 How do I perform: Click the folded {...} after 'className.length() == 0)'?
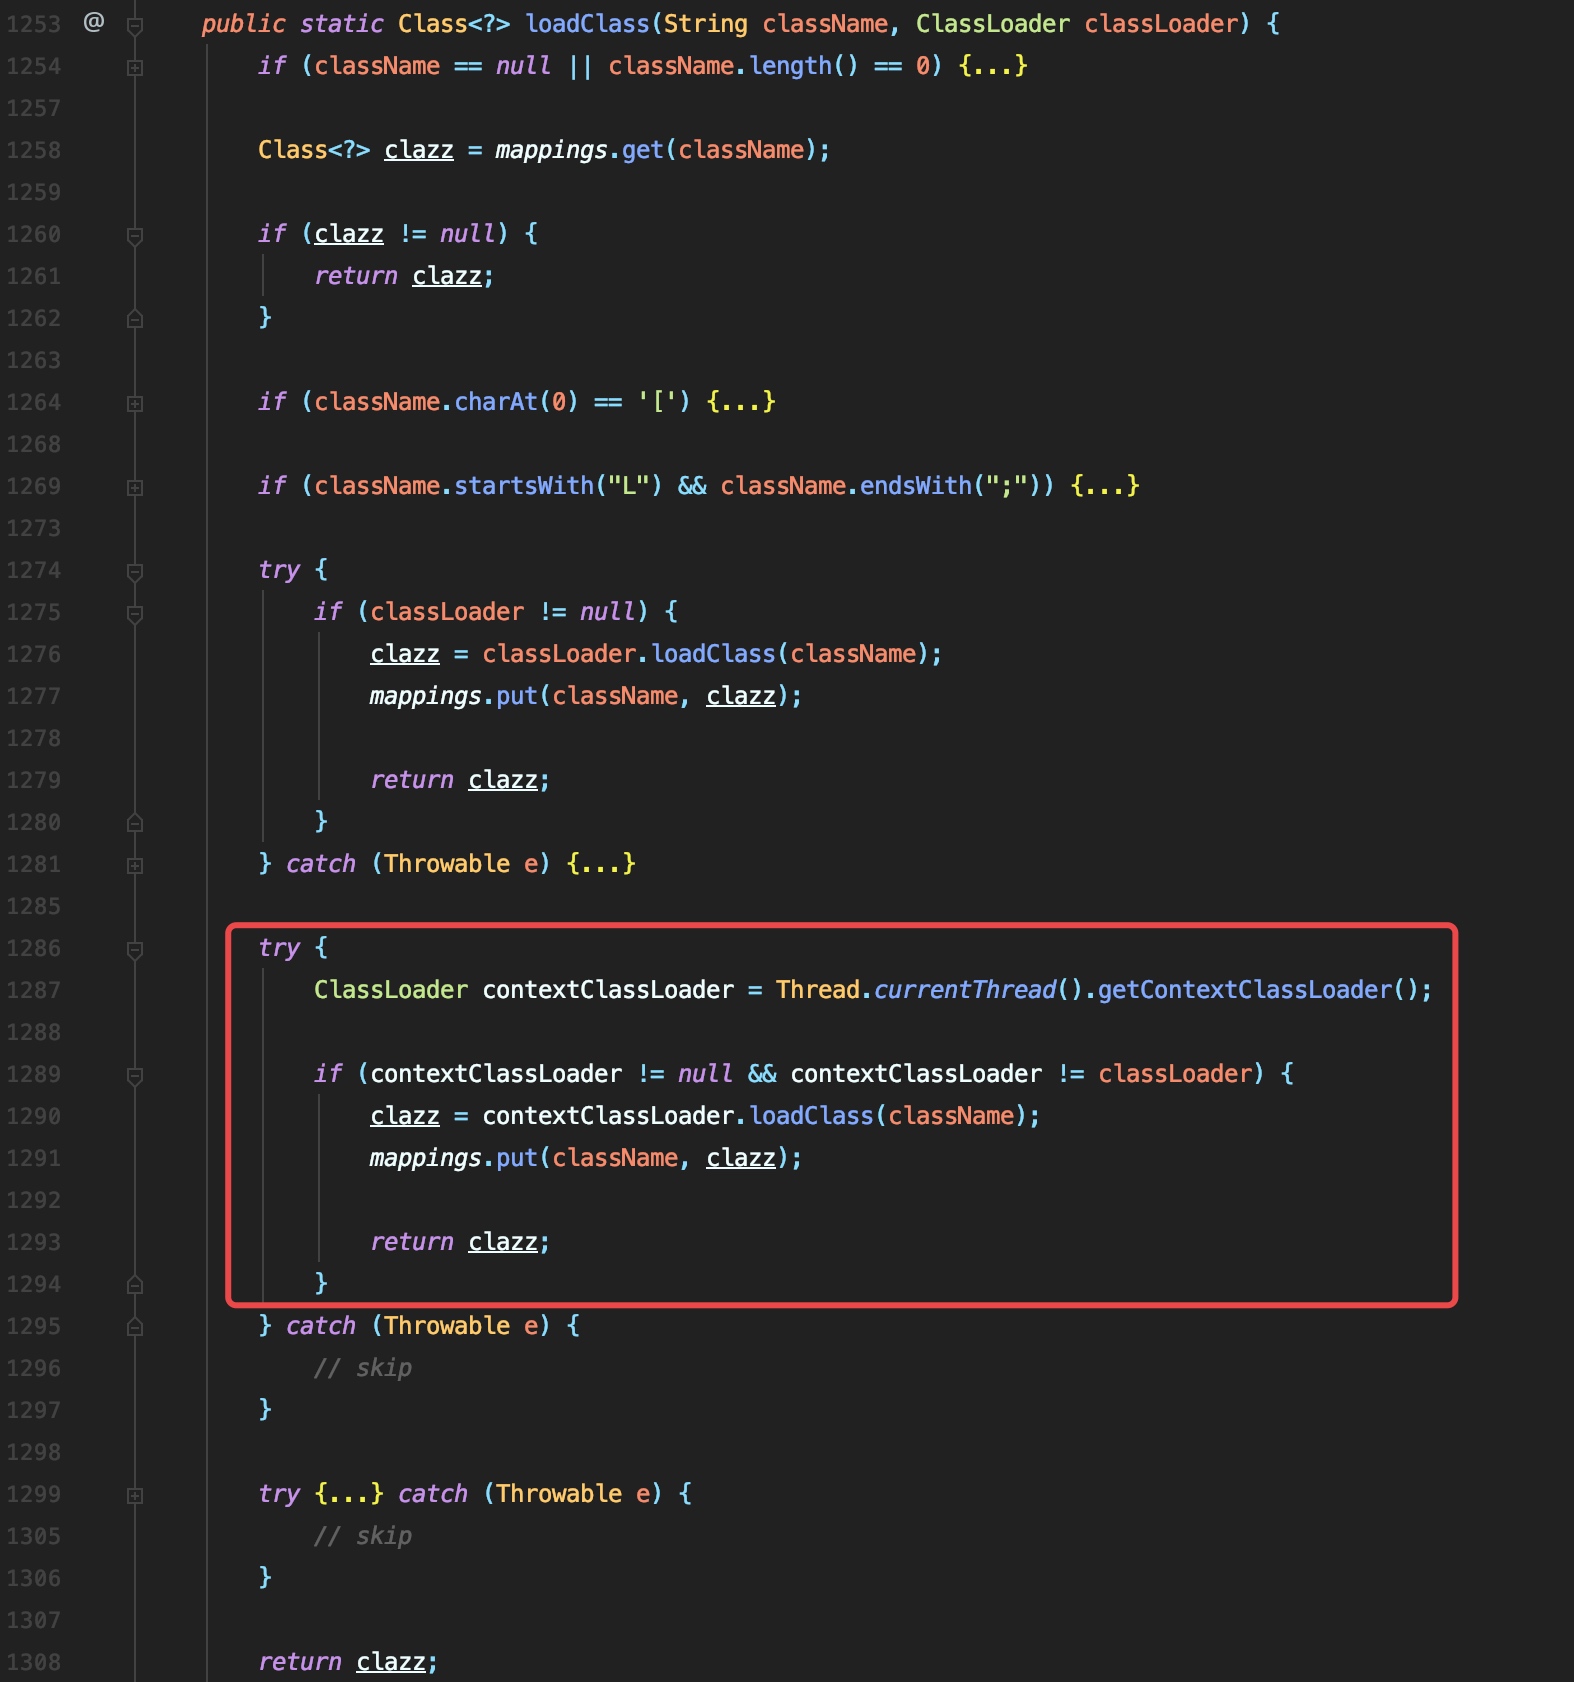coord(993,66)
